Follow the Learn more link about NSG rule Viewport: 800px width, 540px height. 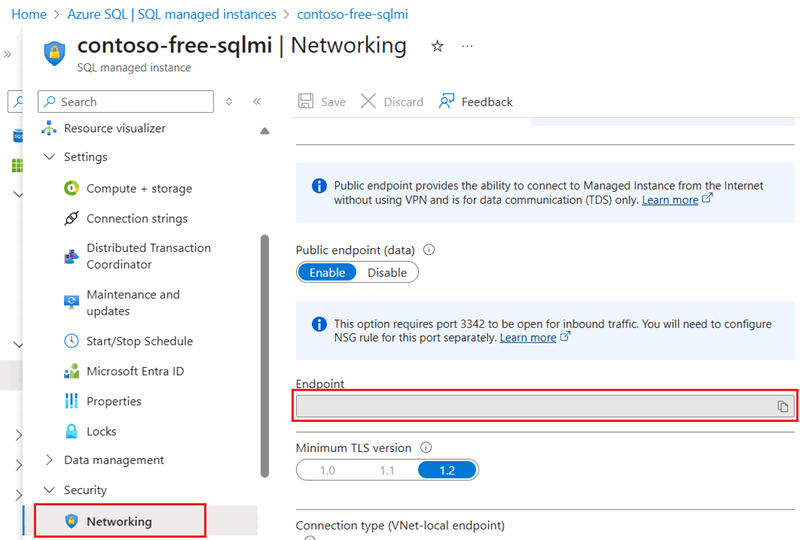tap(528, 338)
